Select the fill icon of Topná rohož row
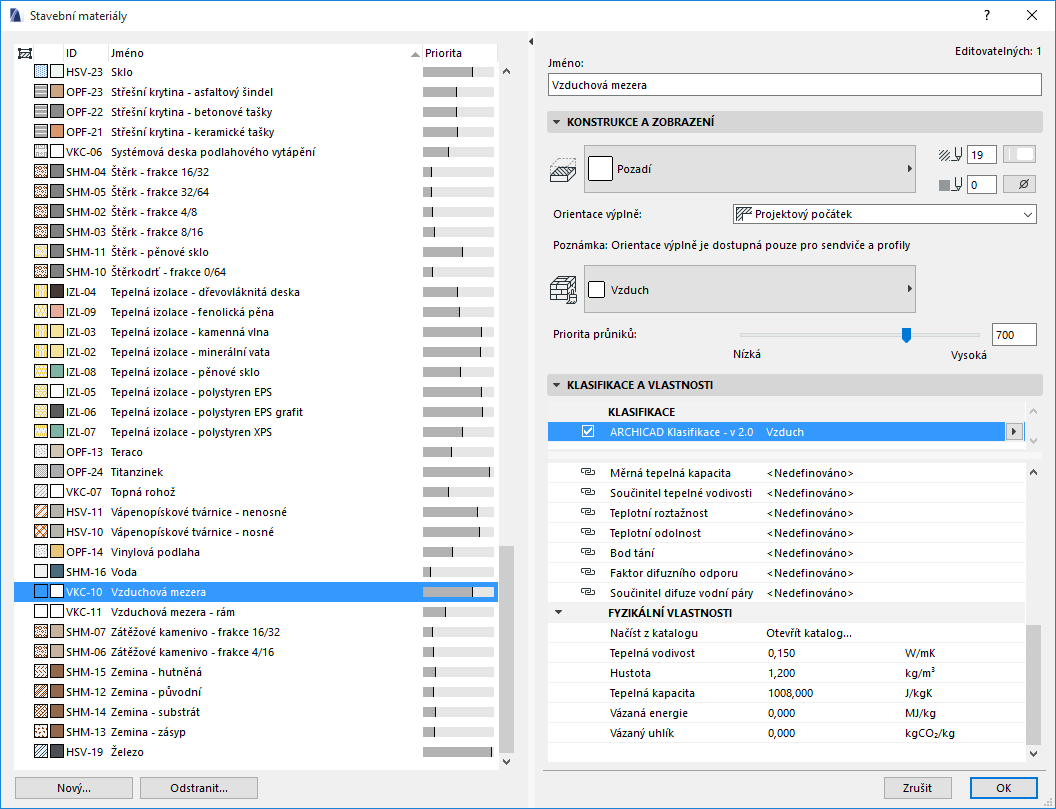 [x=41, y=492]
